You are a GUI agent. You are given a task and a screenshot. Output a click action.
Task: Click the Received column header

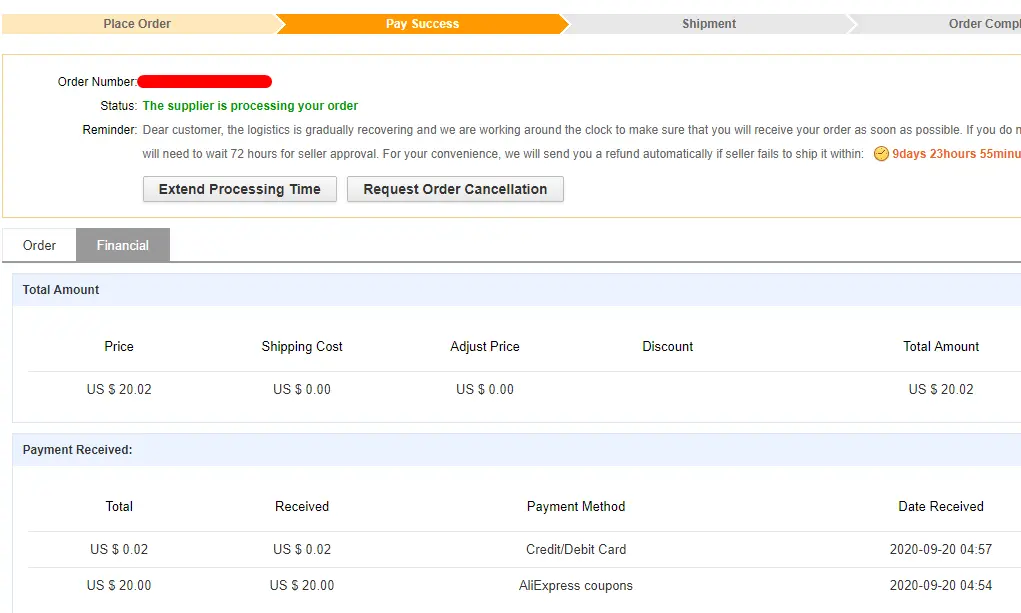tap(302, 507)
